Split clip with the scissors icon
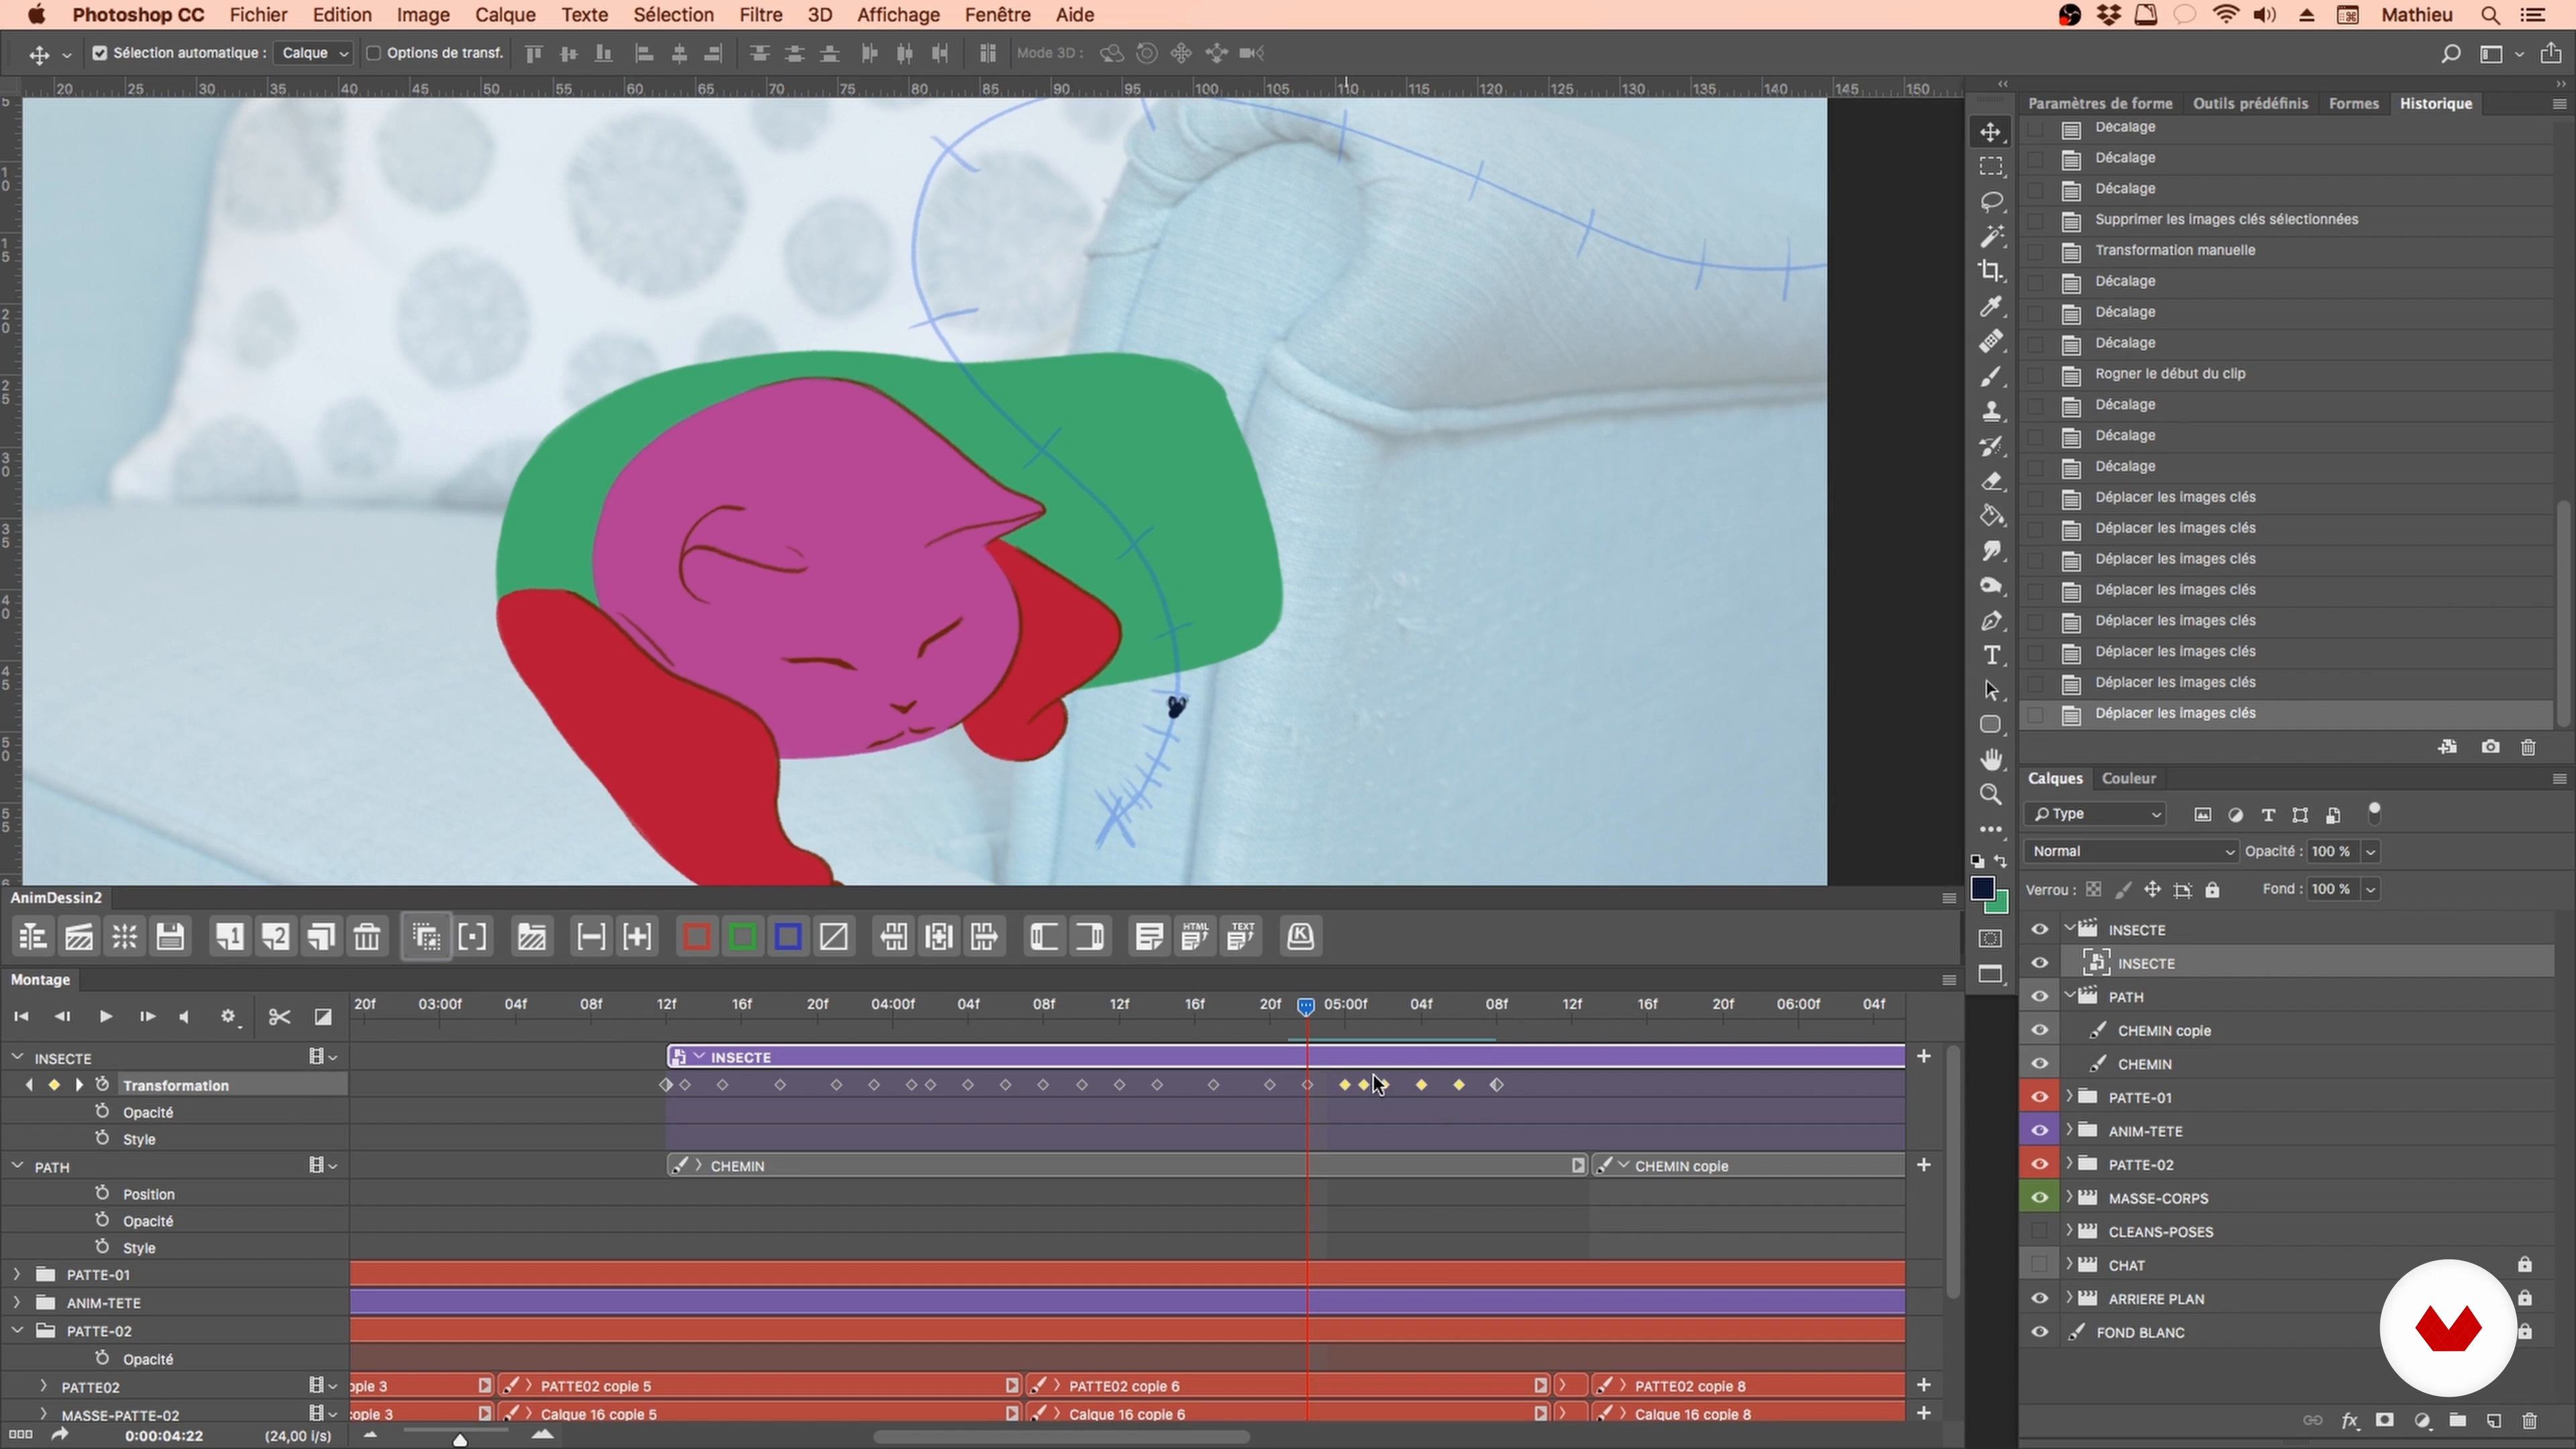The width and height of the screenshot is (2576, 1449). [x=279, y=1017]
